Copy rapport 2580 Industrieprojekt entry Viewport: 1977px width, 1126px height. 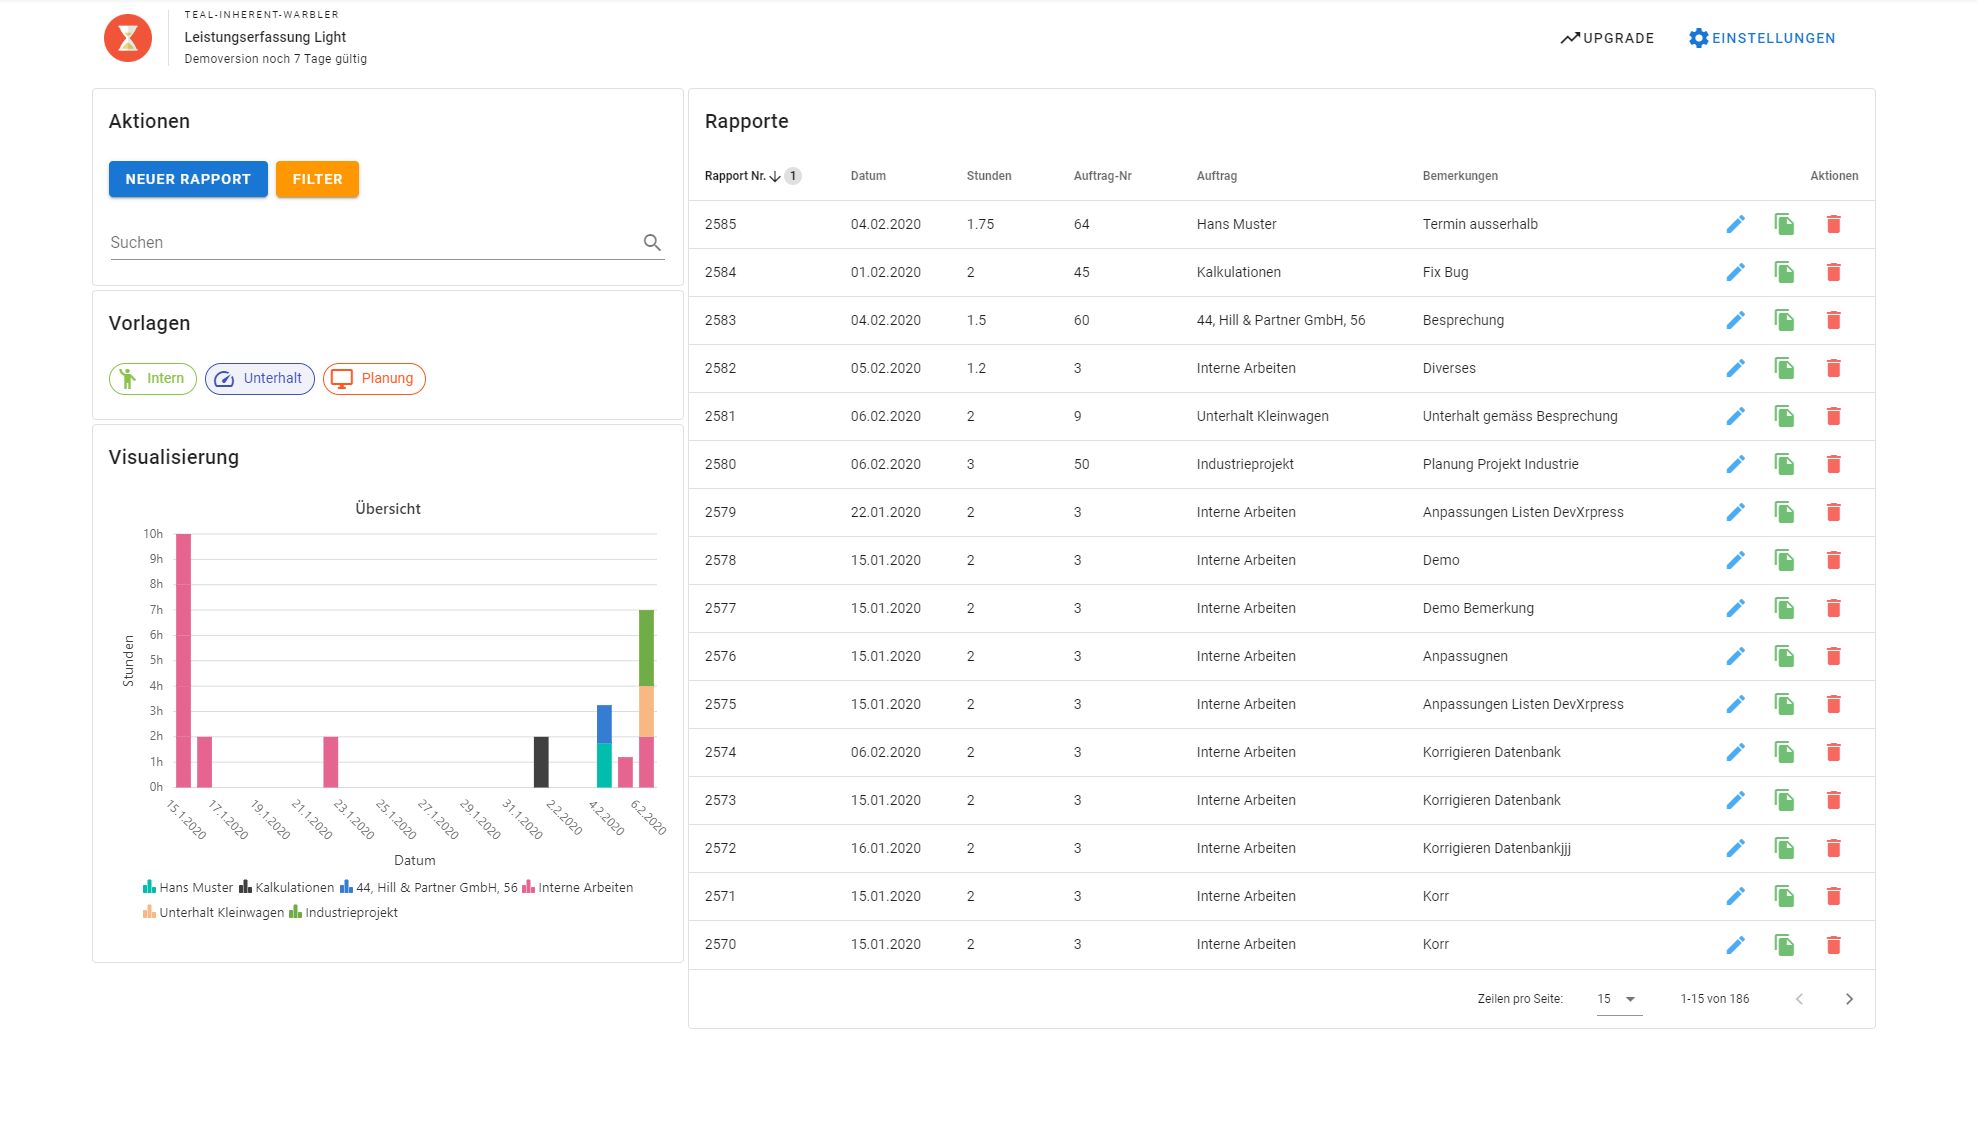[1784, 464]
